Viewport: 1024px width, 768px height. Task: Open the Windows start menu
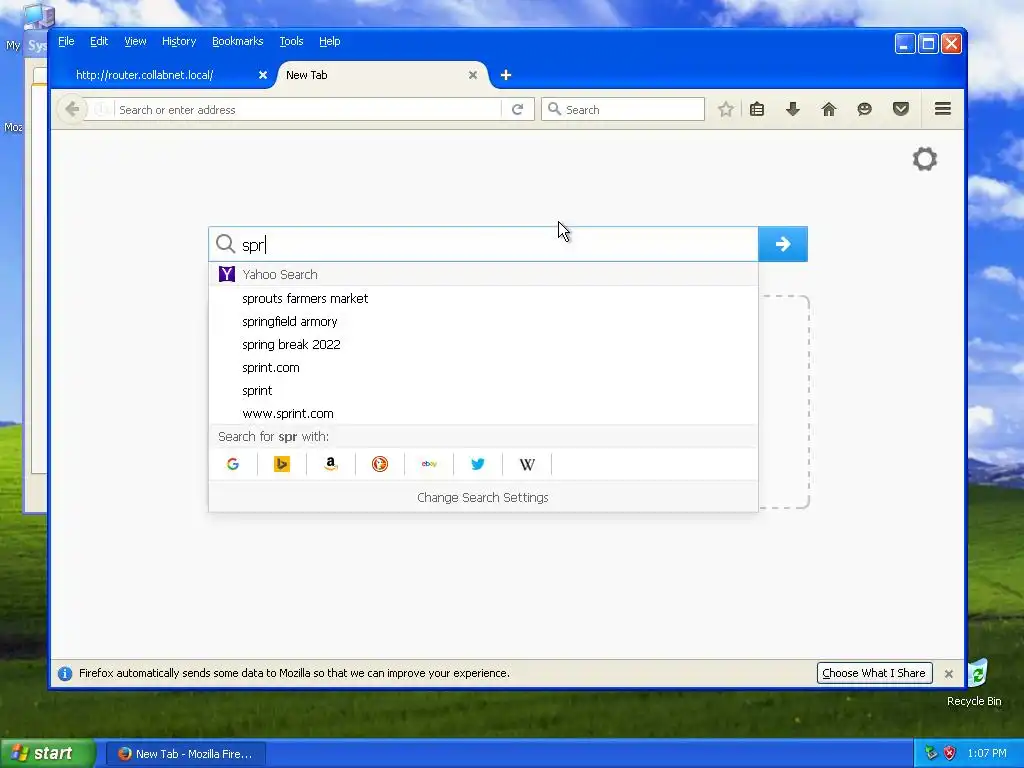pos(48,754)
